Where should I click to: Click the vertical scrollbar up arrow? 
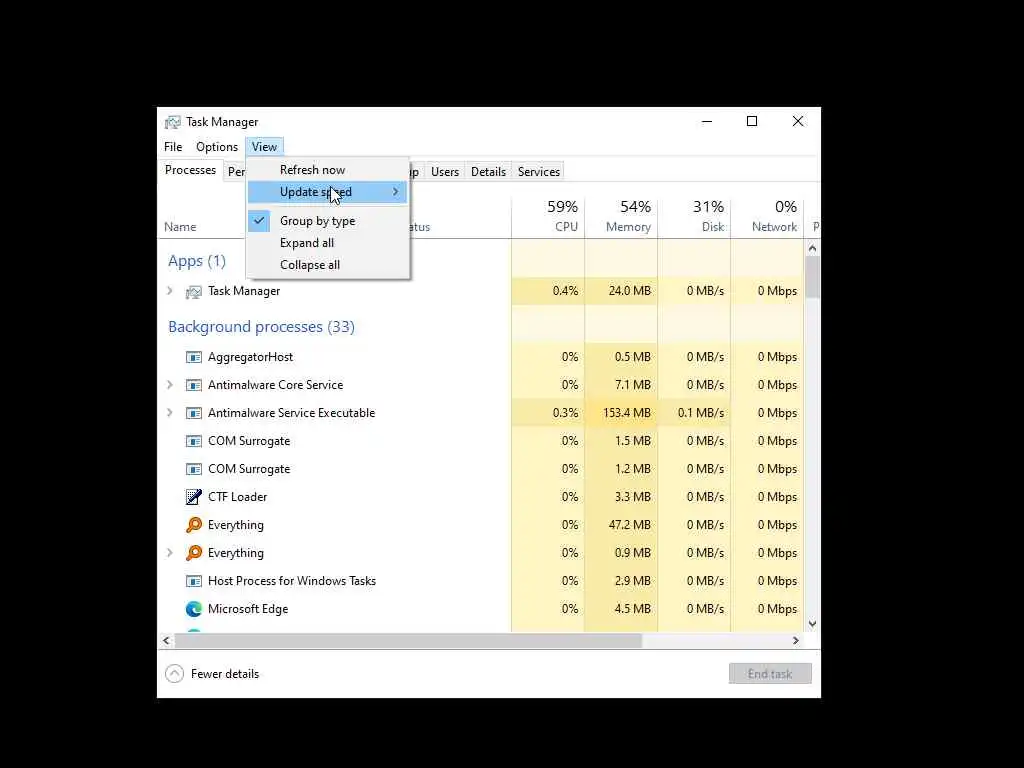coord(812,248)
